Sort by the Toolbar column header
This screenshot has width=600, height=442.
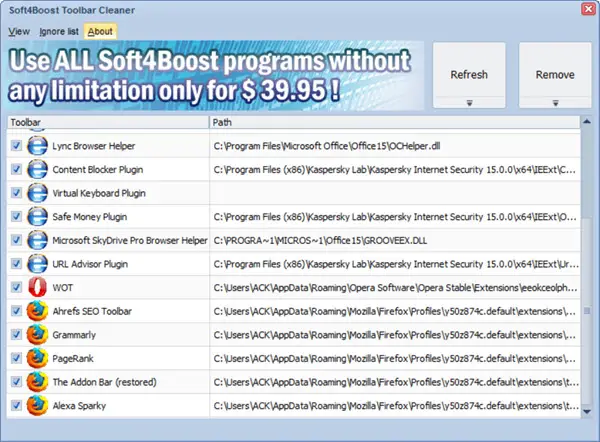point(108,122)
